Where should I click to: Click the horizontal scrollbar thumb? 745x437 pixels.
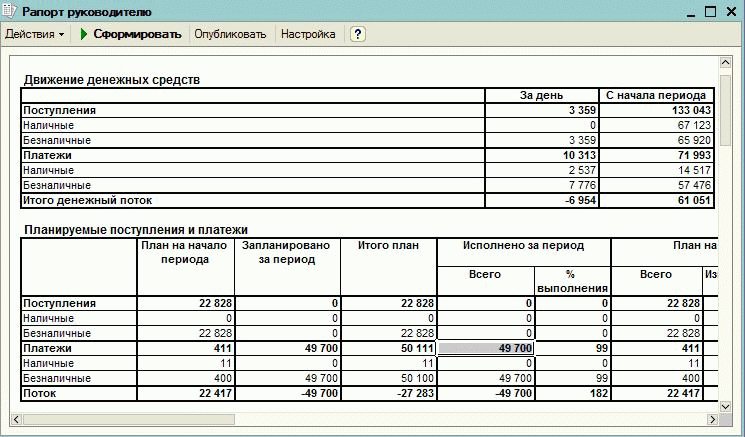129,419
